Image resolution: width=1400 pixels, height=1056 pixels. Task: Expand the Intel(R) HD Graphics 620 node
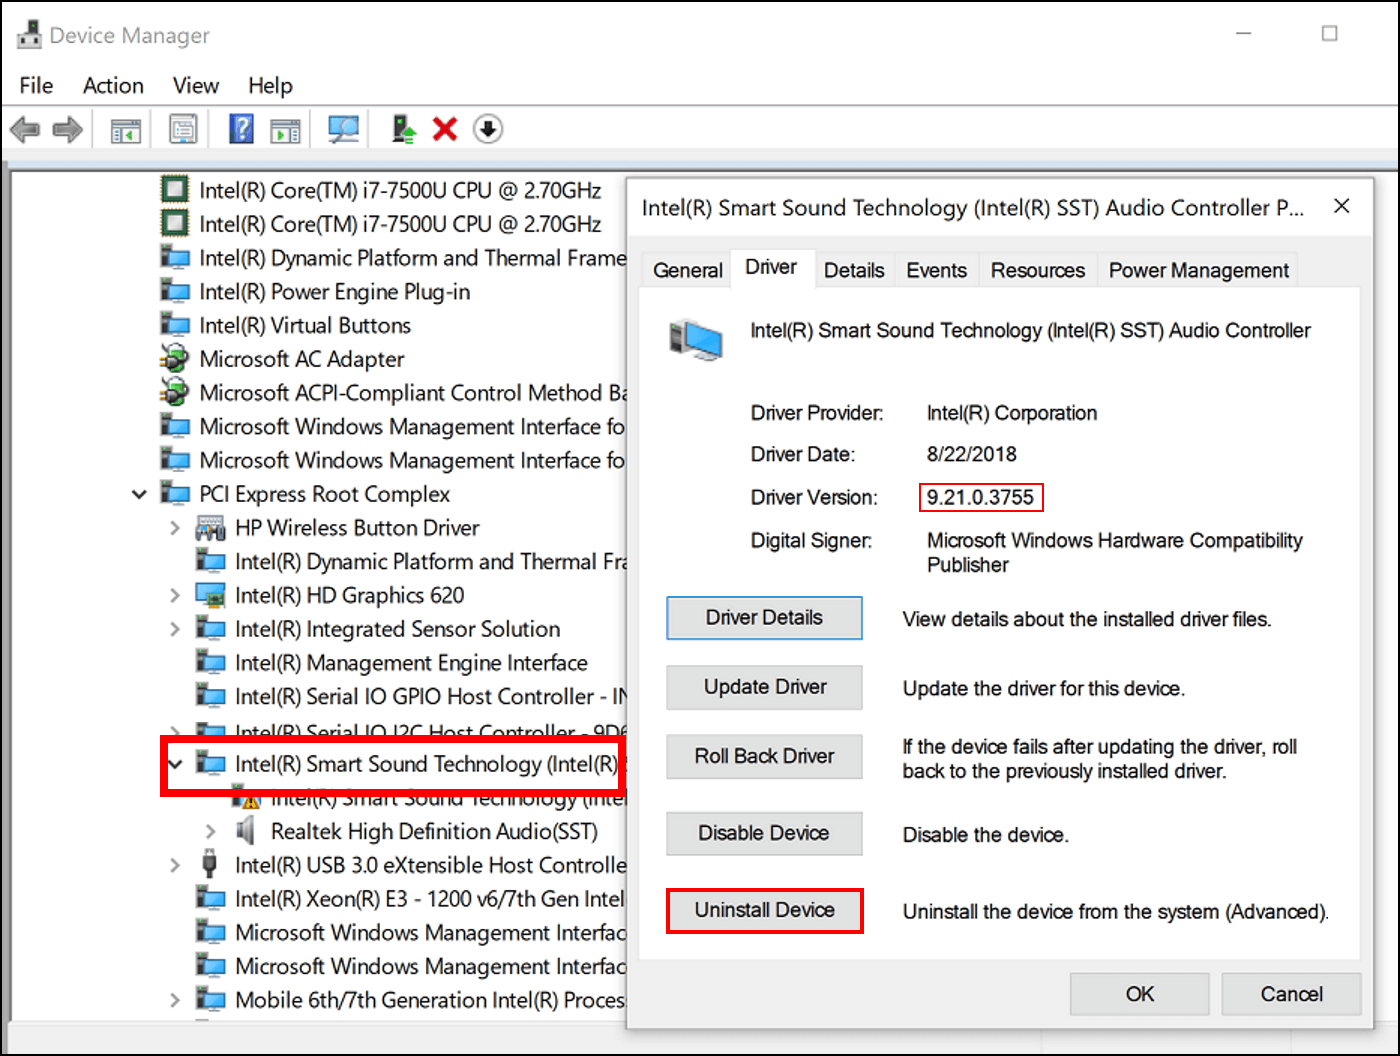coord(175,595)
